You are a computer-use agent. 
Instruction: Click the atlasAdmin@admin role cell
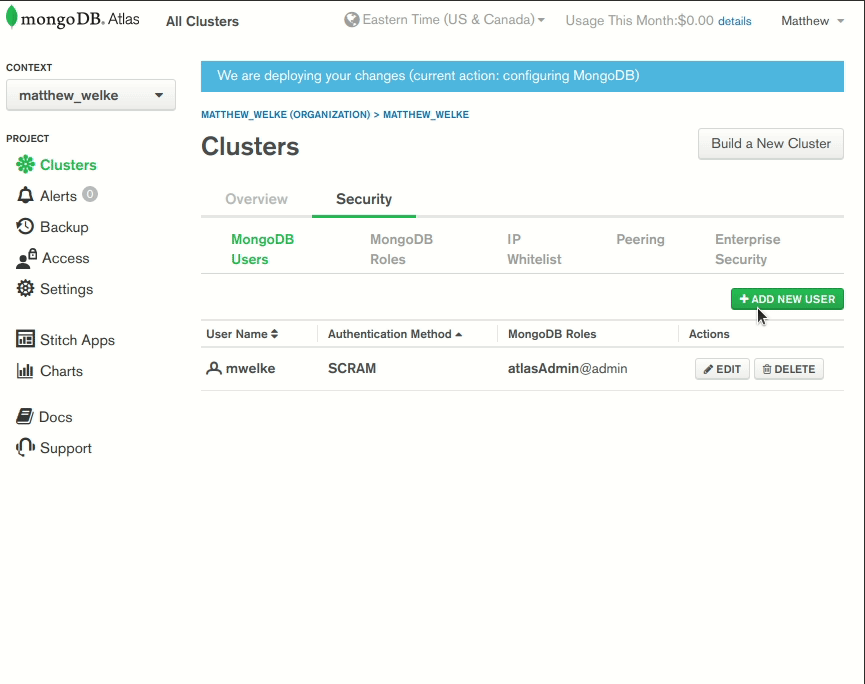(x=568, y=368)
